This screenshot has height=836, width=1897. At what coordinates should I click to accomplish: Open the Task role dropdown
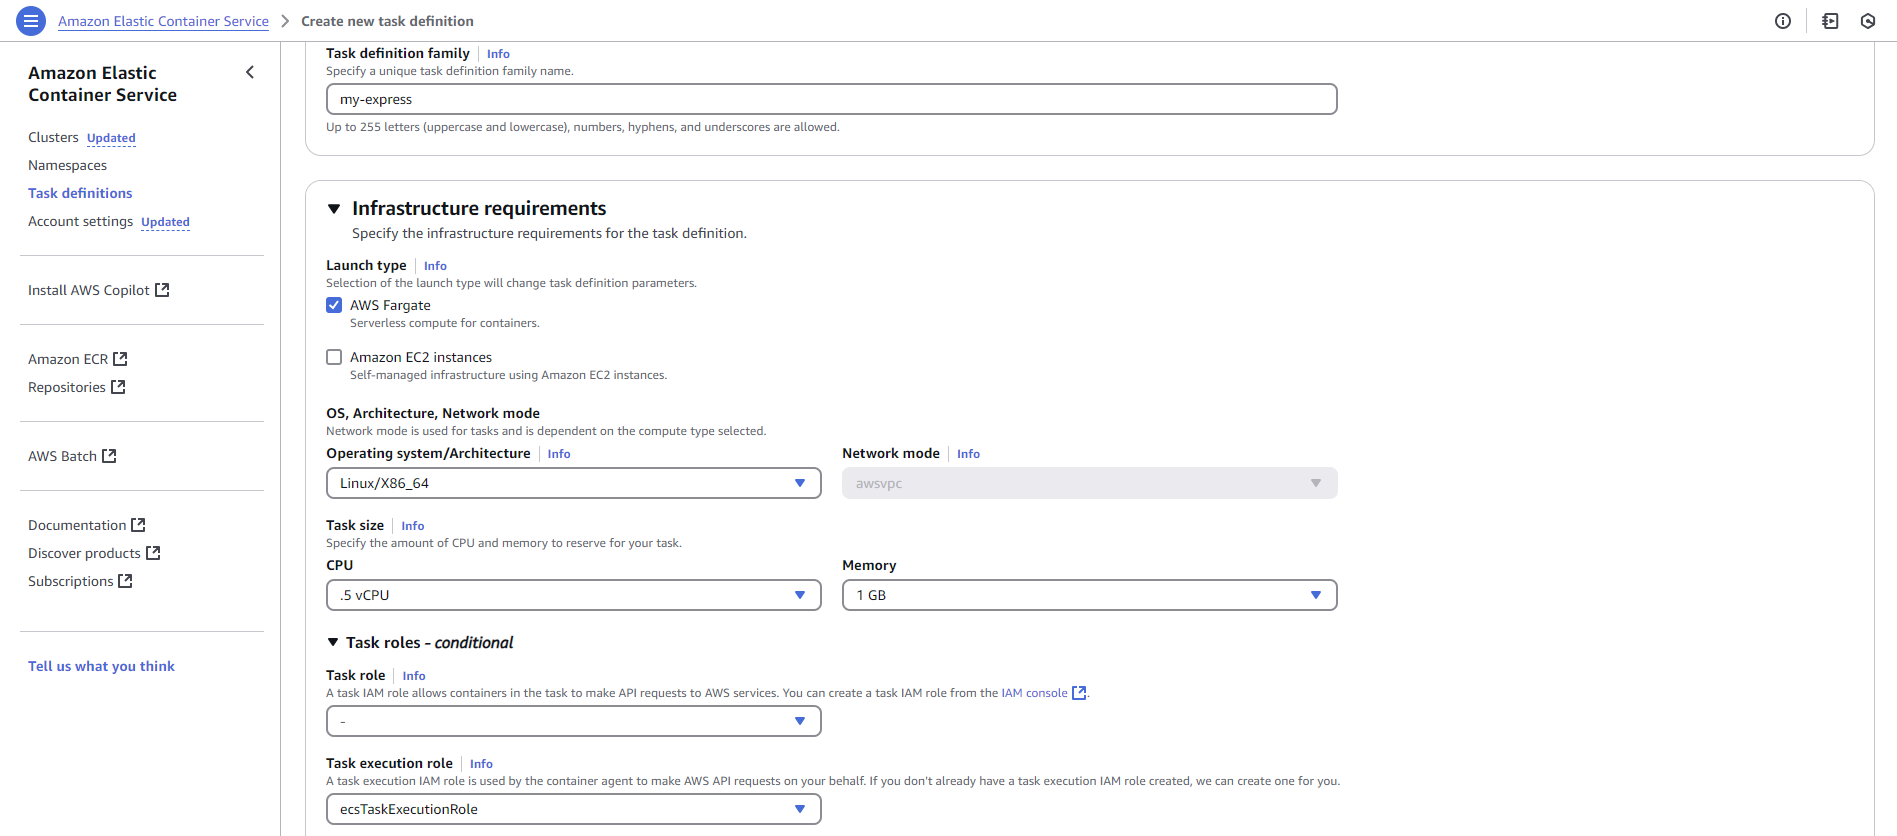pos(573,721)
